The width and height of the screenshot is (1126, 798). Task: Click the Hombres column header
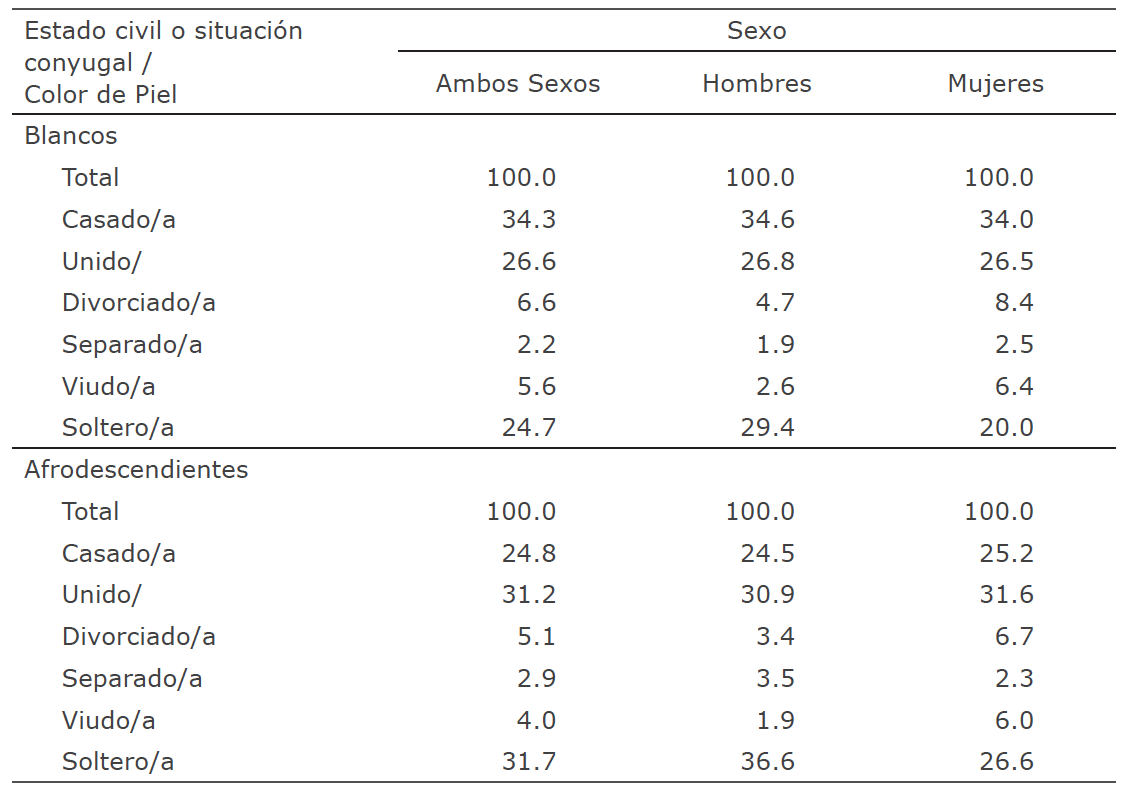pos(757,84)
